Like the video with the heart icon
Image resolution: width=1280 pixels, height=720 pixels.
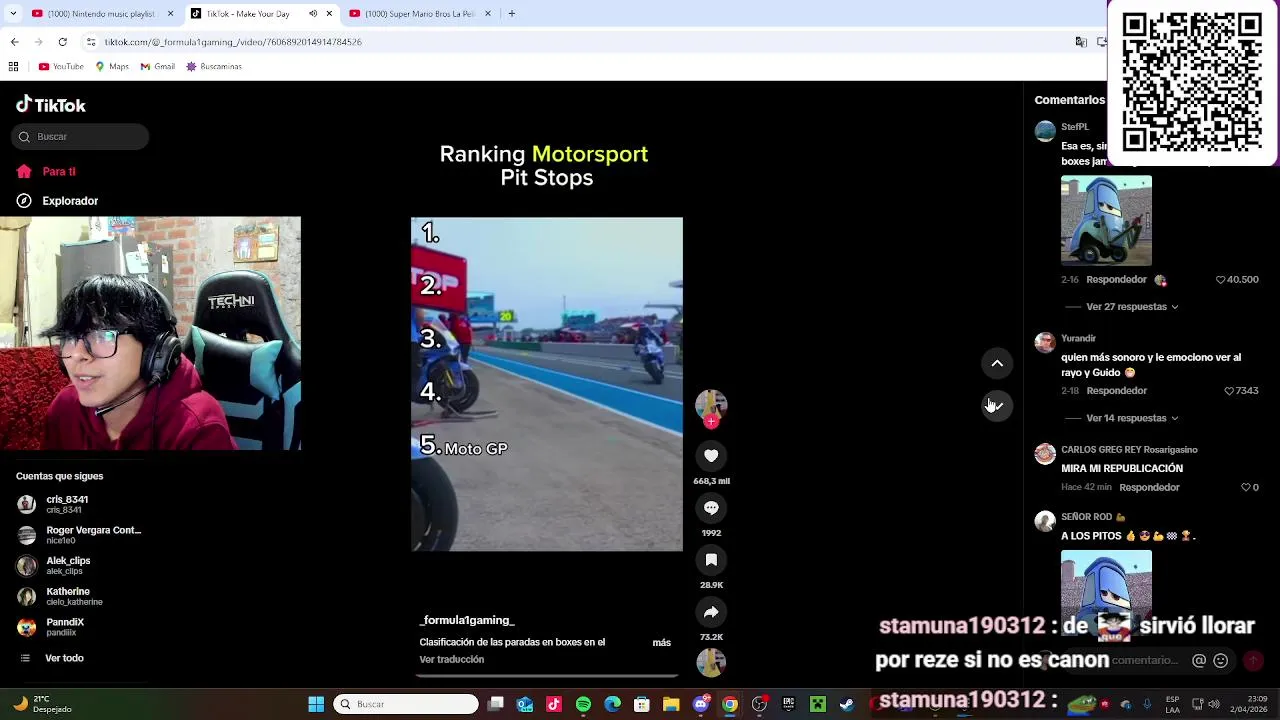[711, 456]
